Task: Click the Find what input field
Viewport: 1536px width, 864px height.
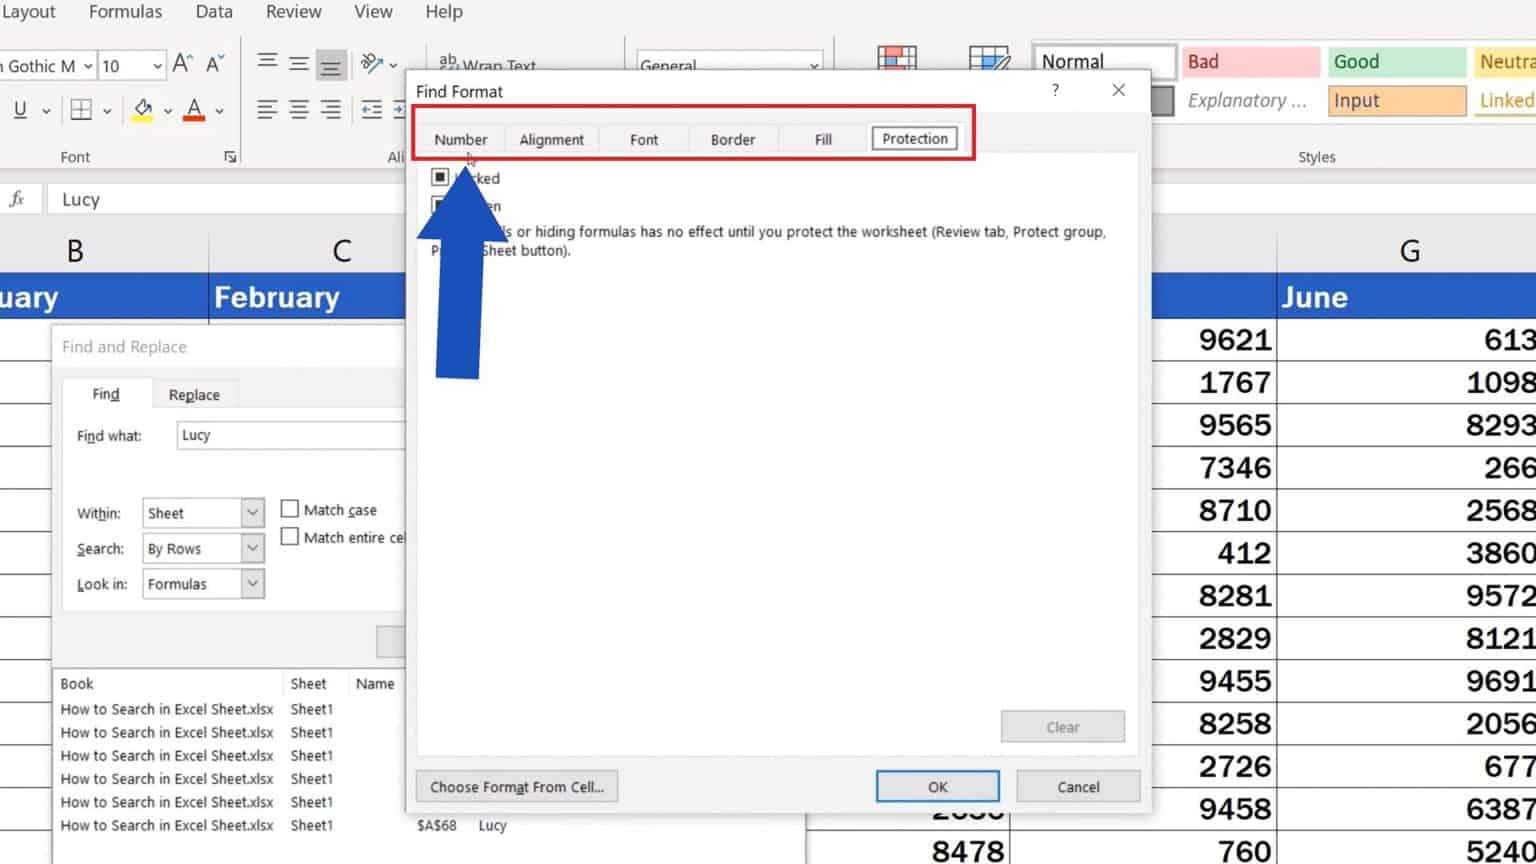Action: (x=290, y=435)
